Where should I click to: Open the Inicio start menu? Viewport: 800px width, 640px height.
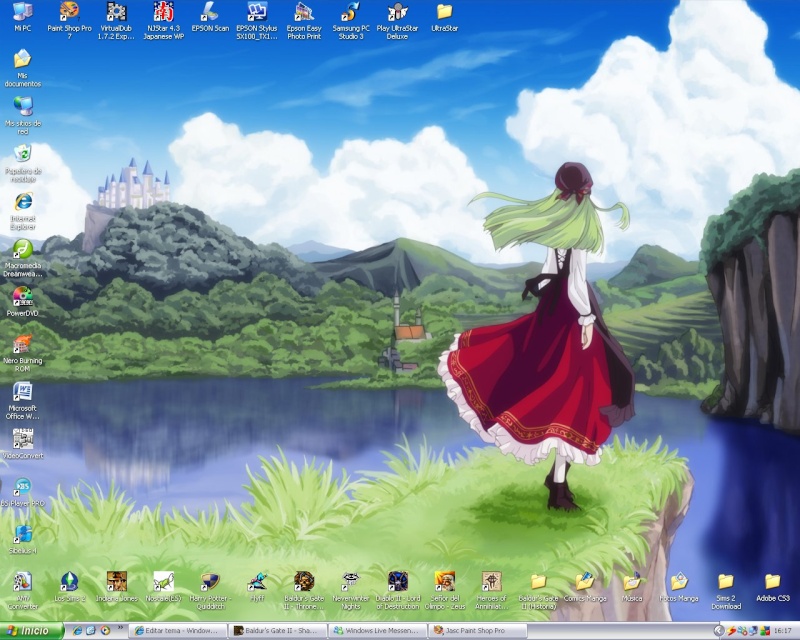tap(32, 631)
